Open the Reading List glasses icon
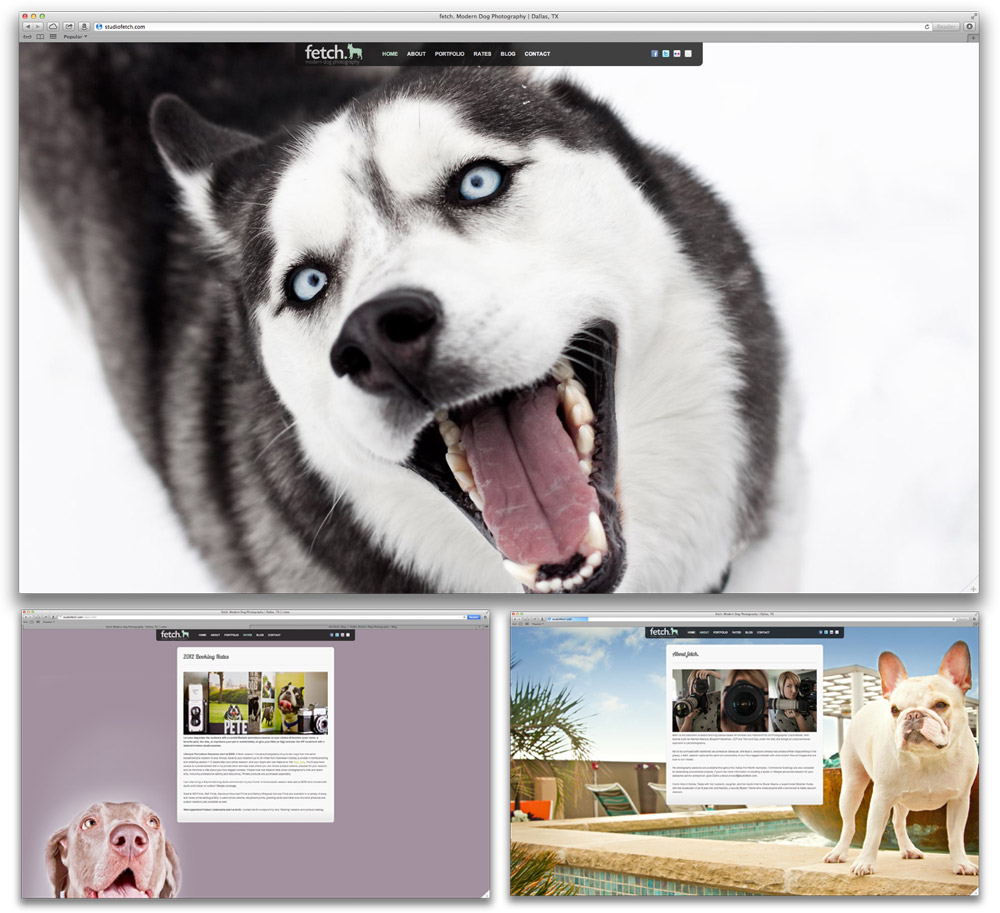Screen dimensions: 1000x913 tap(26, 37)
